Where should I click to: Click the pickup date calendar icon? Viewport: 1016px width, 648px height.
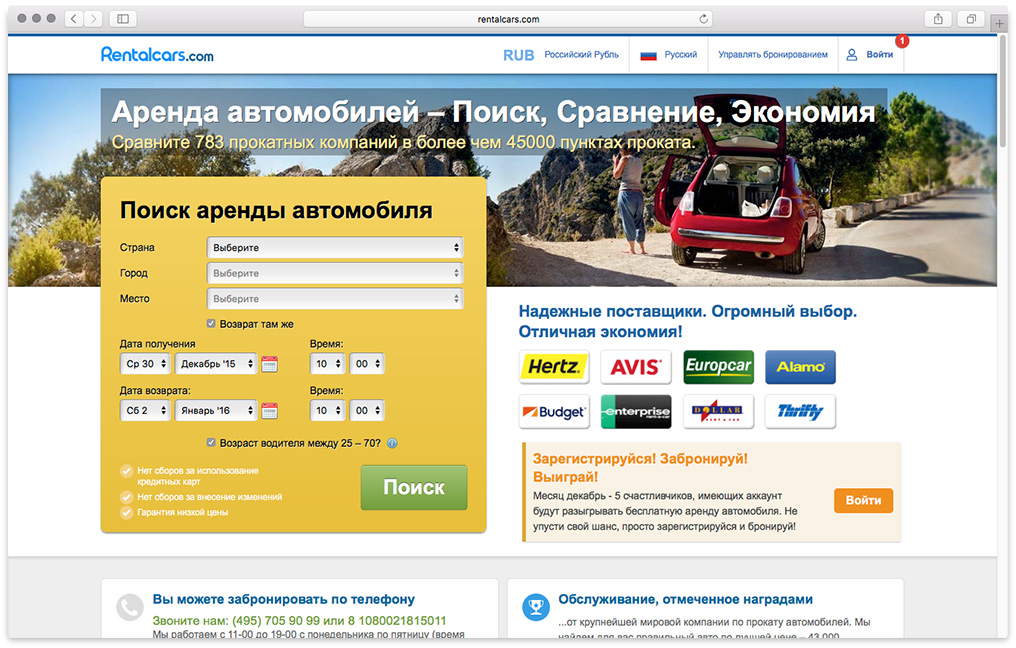coord(269,364)
